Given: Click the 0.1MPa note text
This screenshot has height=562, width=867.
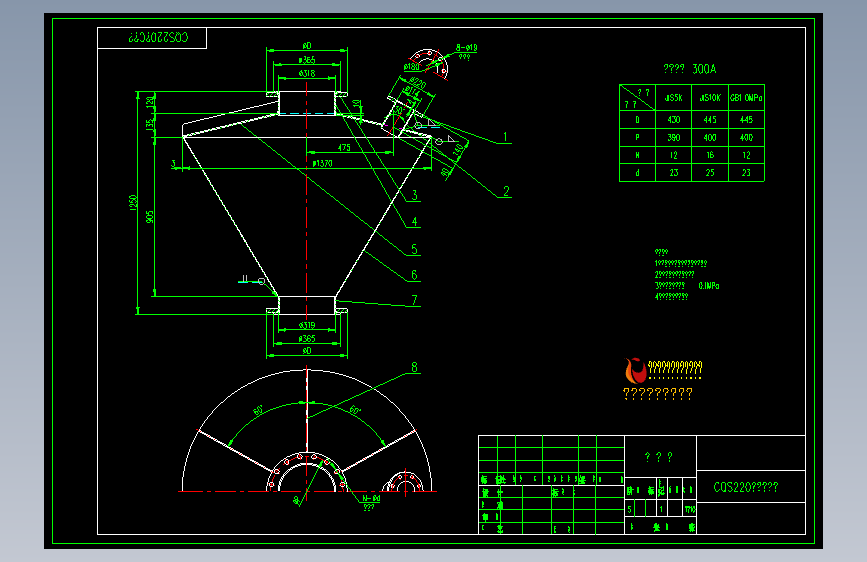Looking at the screenshot, I should pyautogui.click(x=709, y=286).
